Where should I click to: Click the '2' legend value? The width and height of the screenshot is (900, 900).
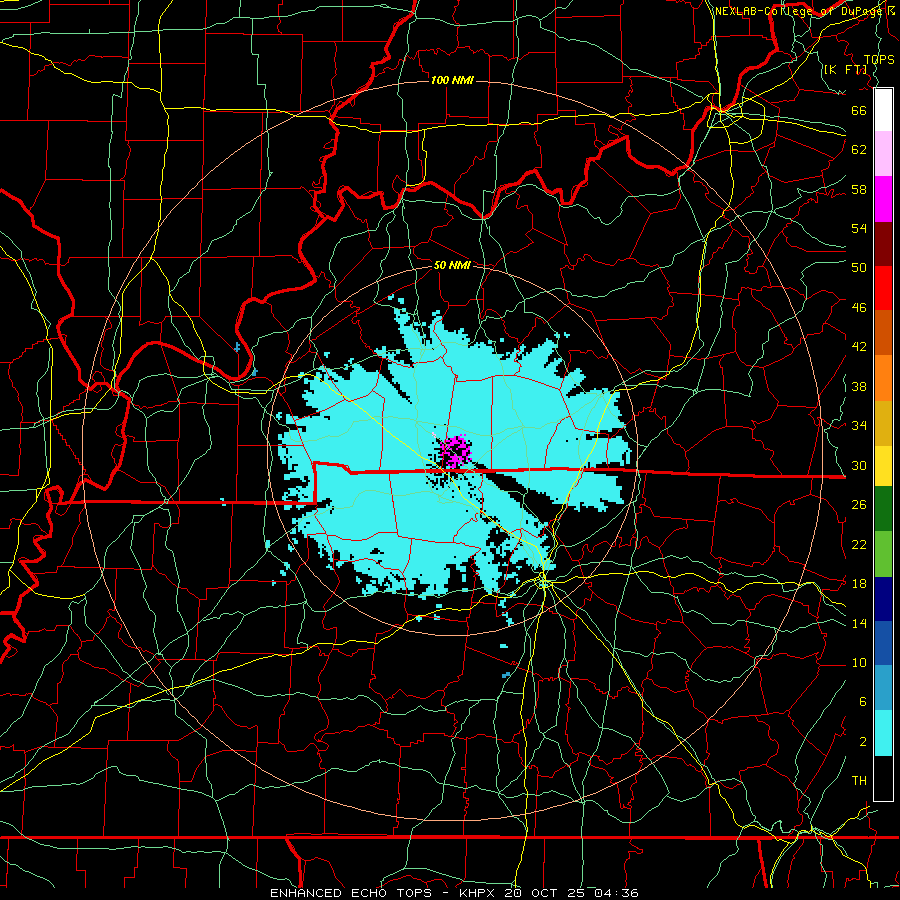pyautogui.click(x=863, y=742)
